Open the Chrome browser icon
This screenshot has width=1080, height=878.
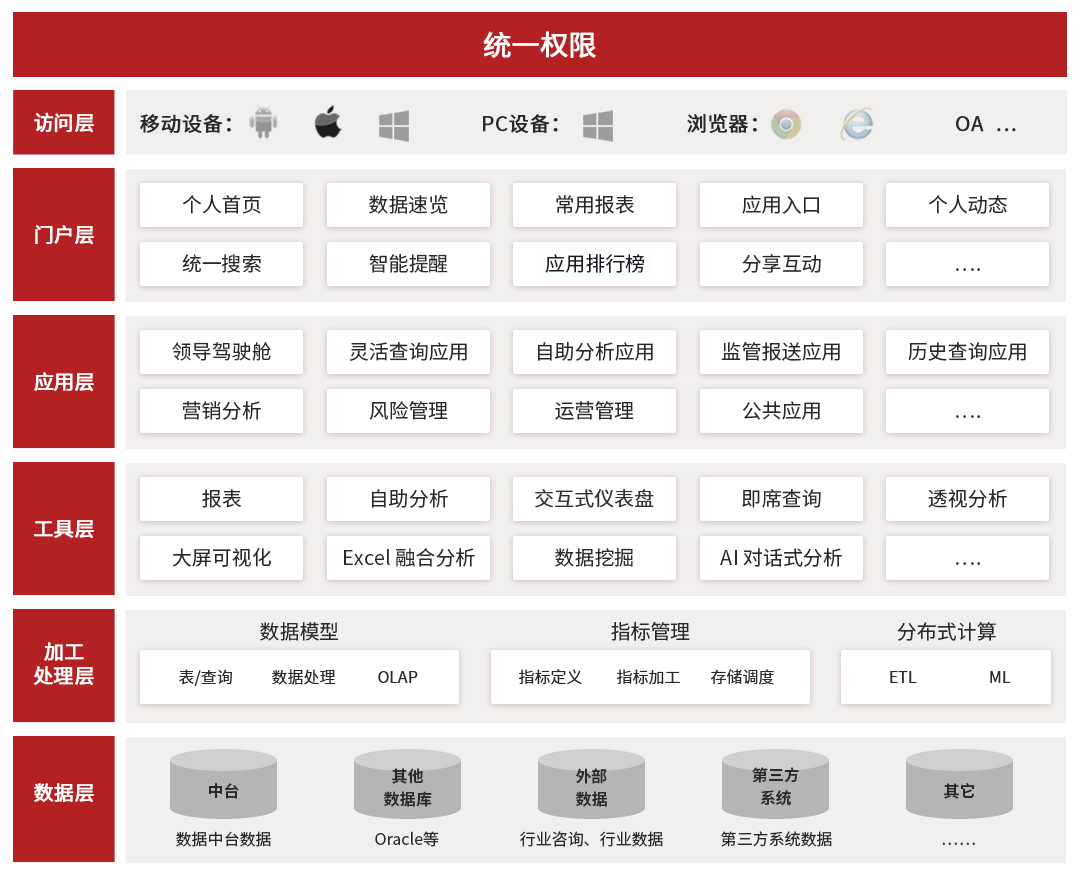(786, 124)
